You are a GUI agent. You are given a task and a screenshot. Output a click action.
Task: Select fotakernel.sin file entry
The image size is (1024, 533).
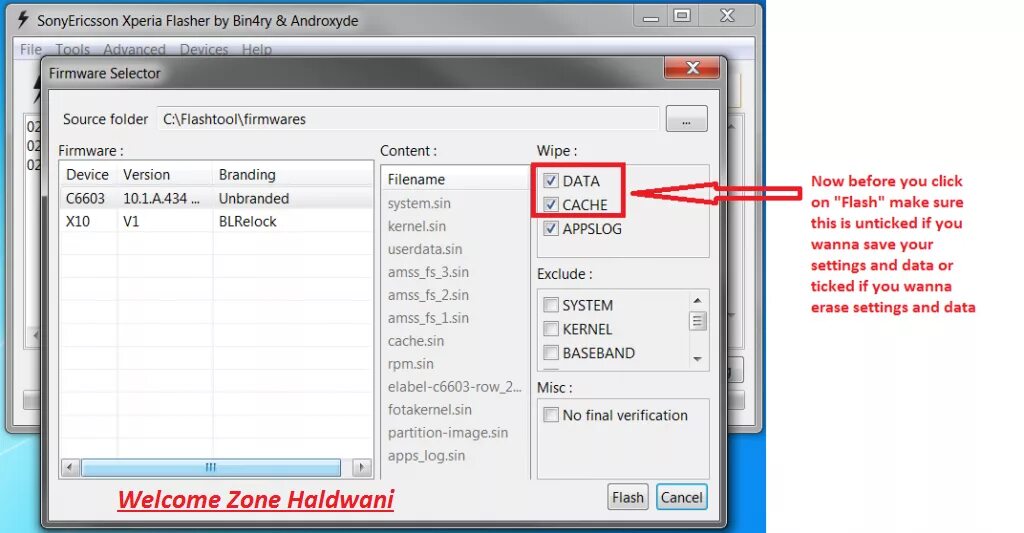point(429,410)
